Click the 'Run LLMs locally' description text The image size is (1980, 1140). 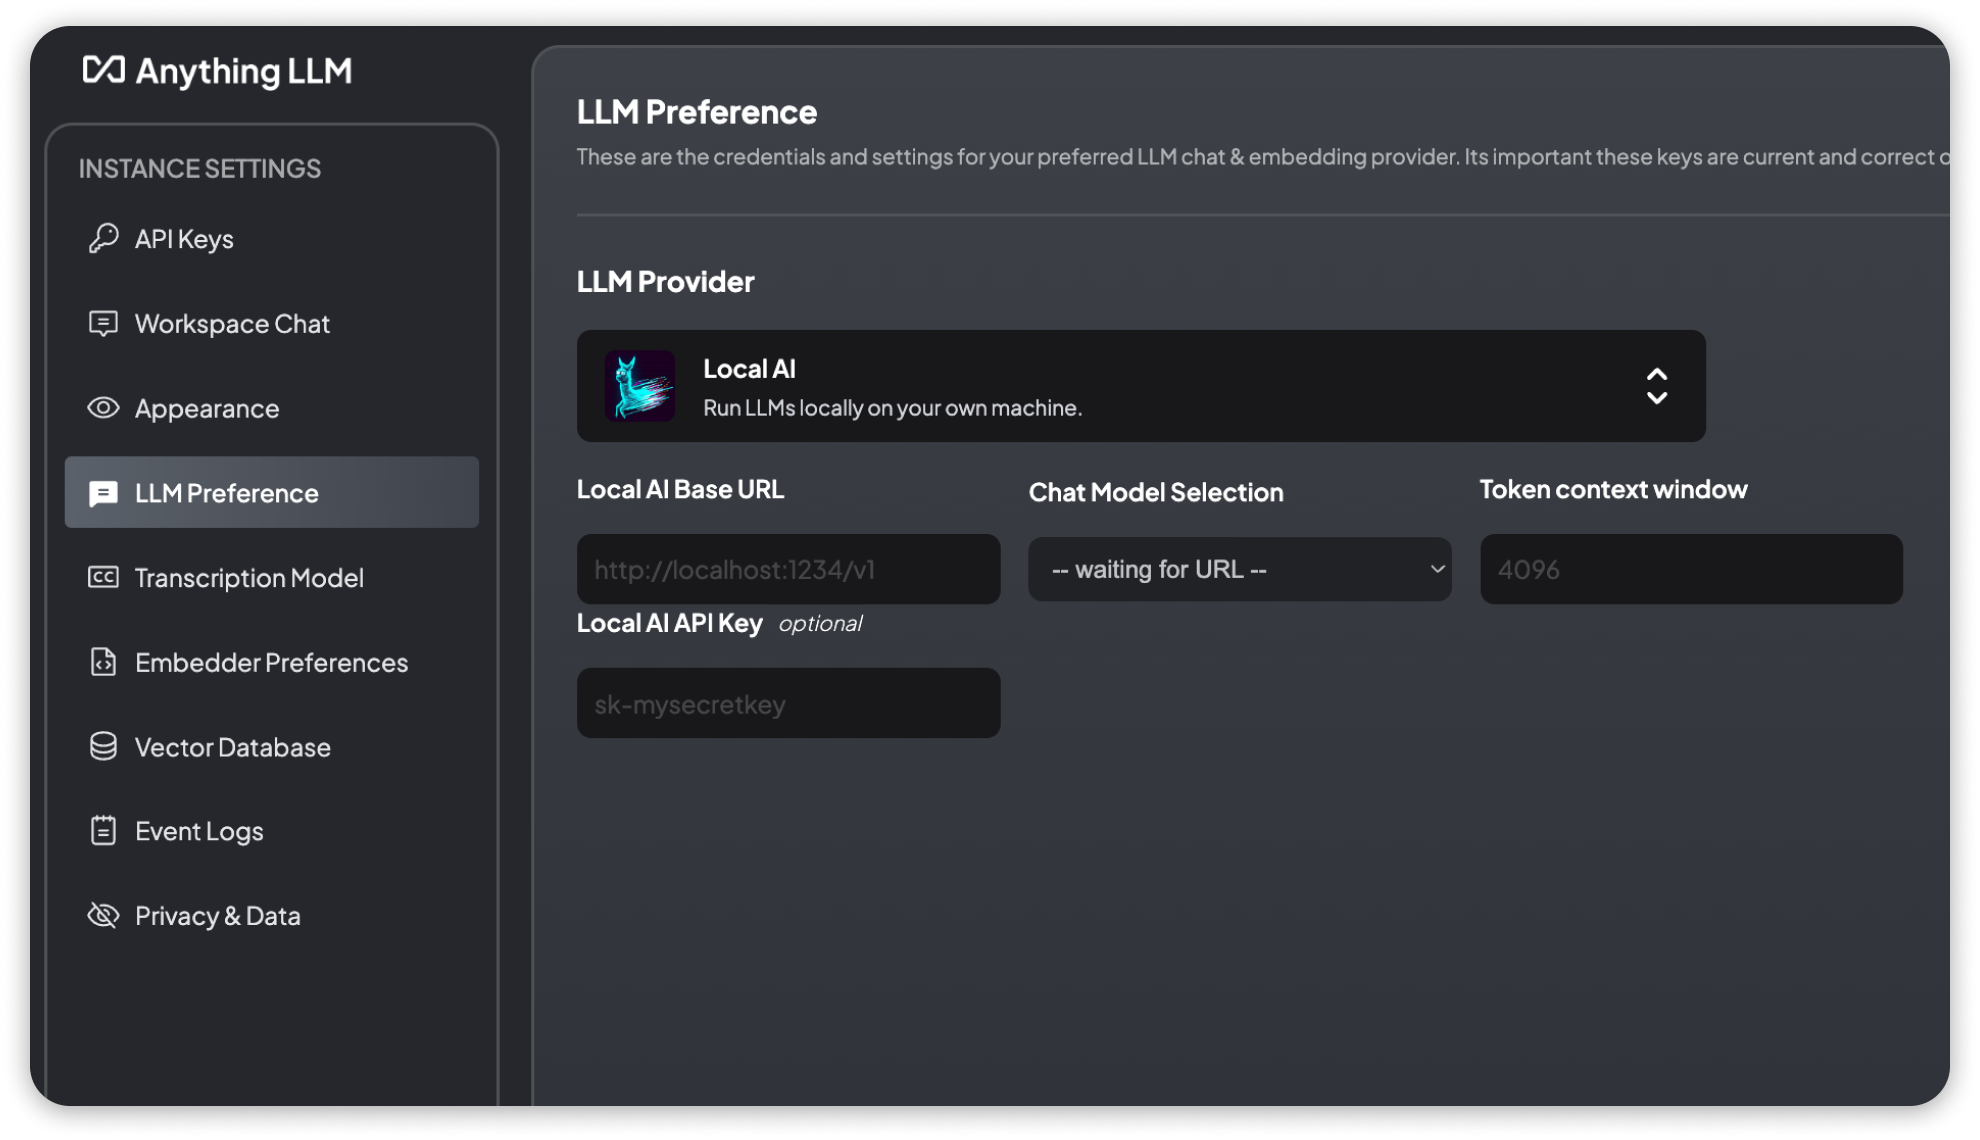(x=893, y=408)
